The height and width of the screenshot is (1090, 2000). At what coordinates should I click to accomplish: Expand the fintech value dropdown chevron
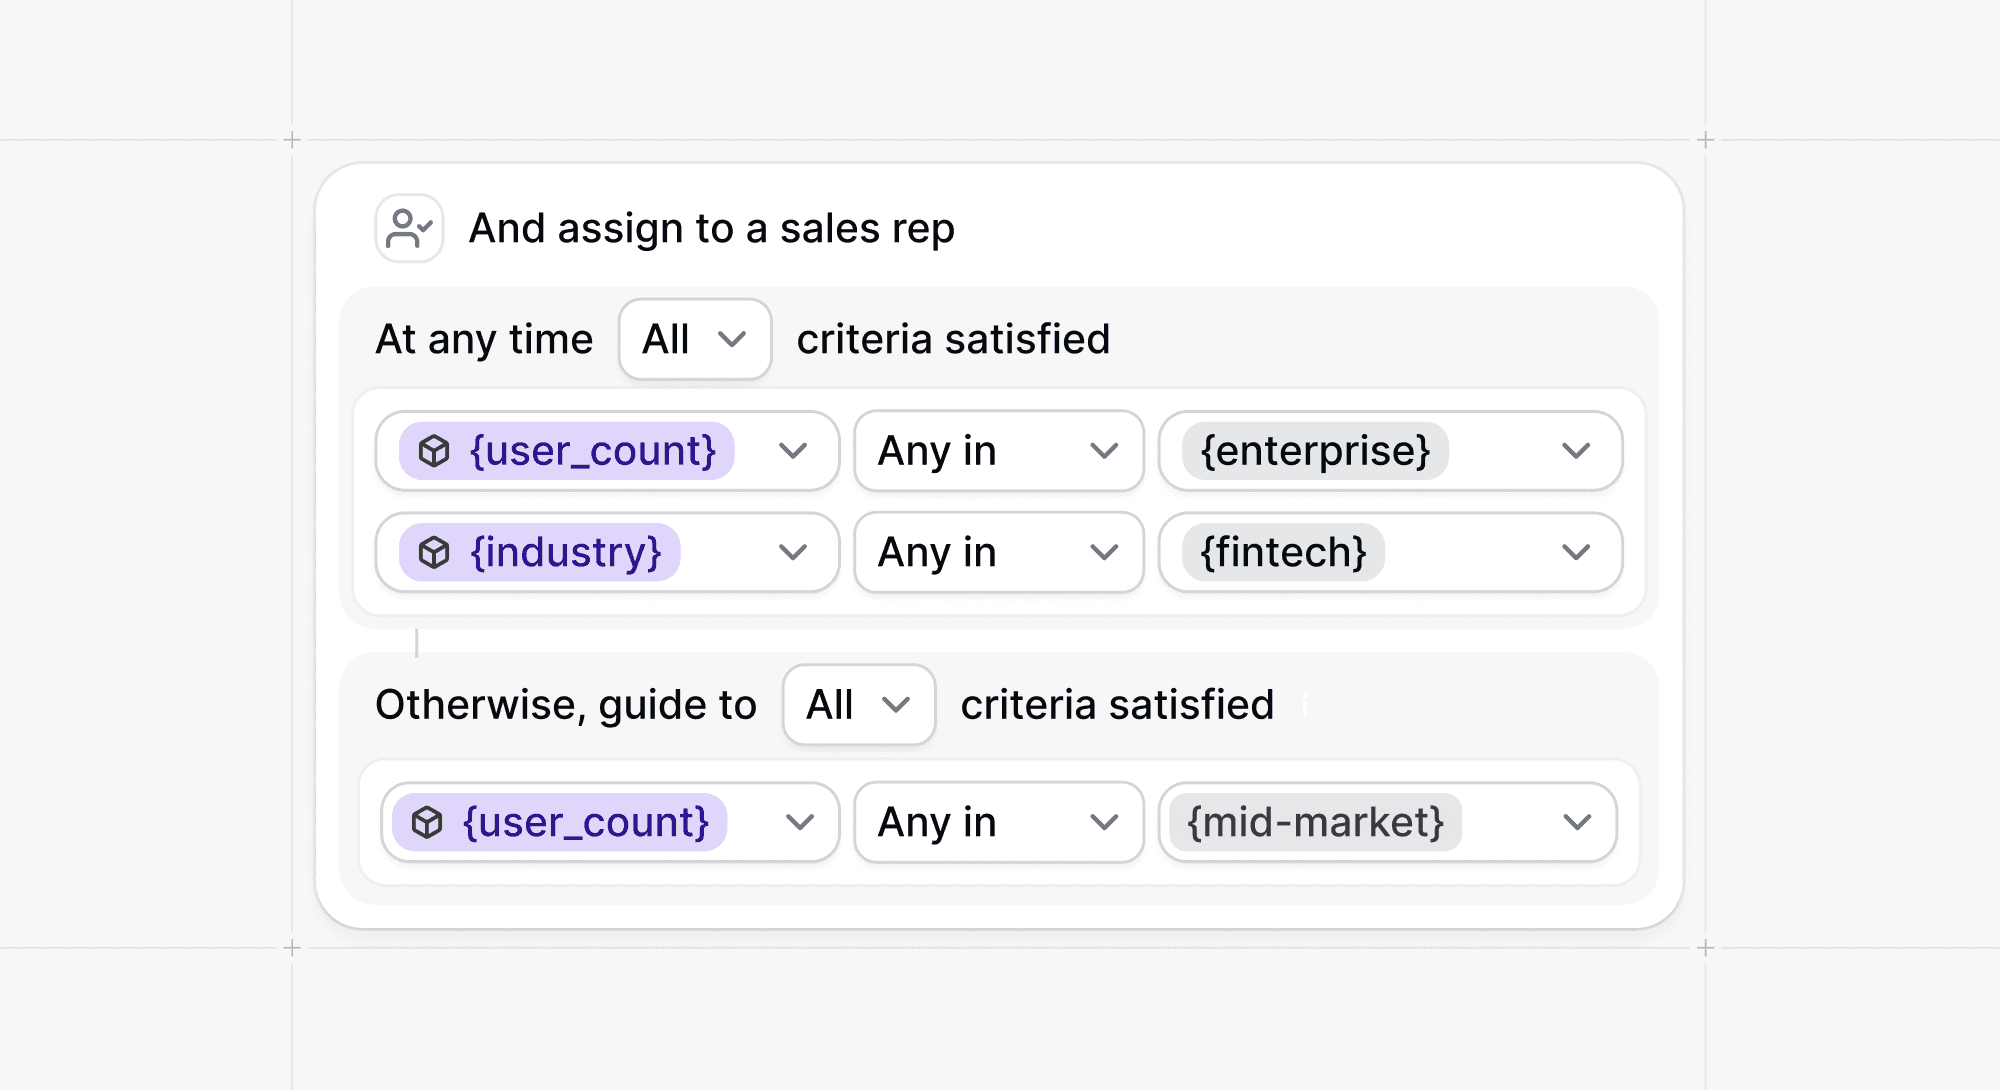point(1576,552)
